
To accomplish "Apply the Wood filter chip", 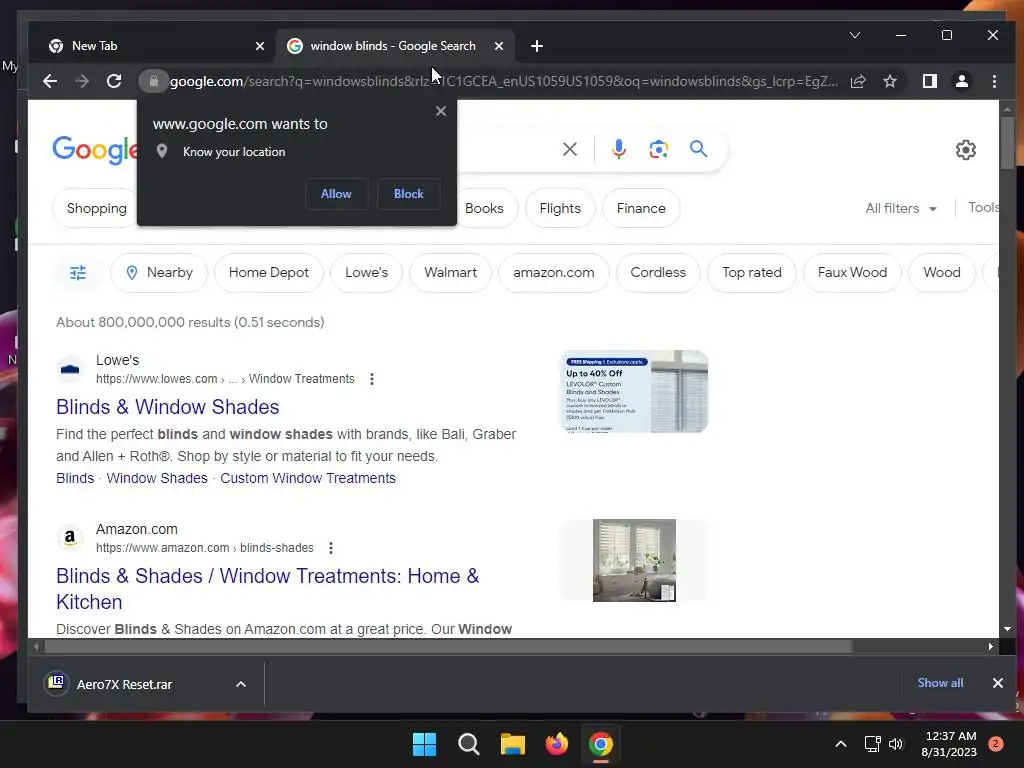I will (x=942, y=272).
